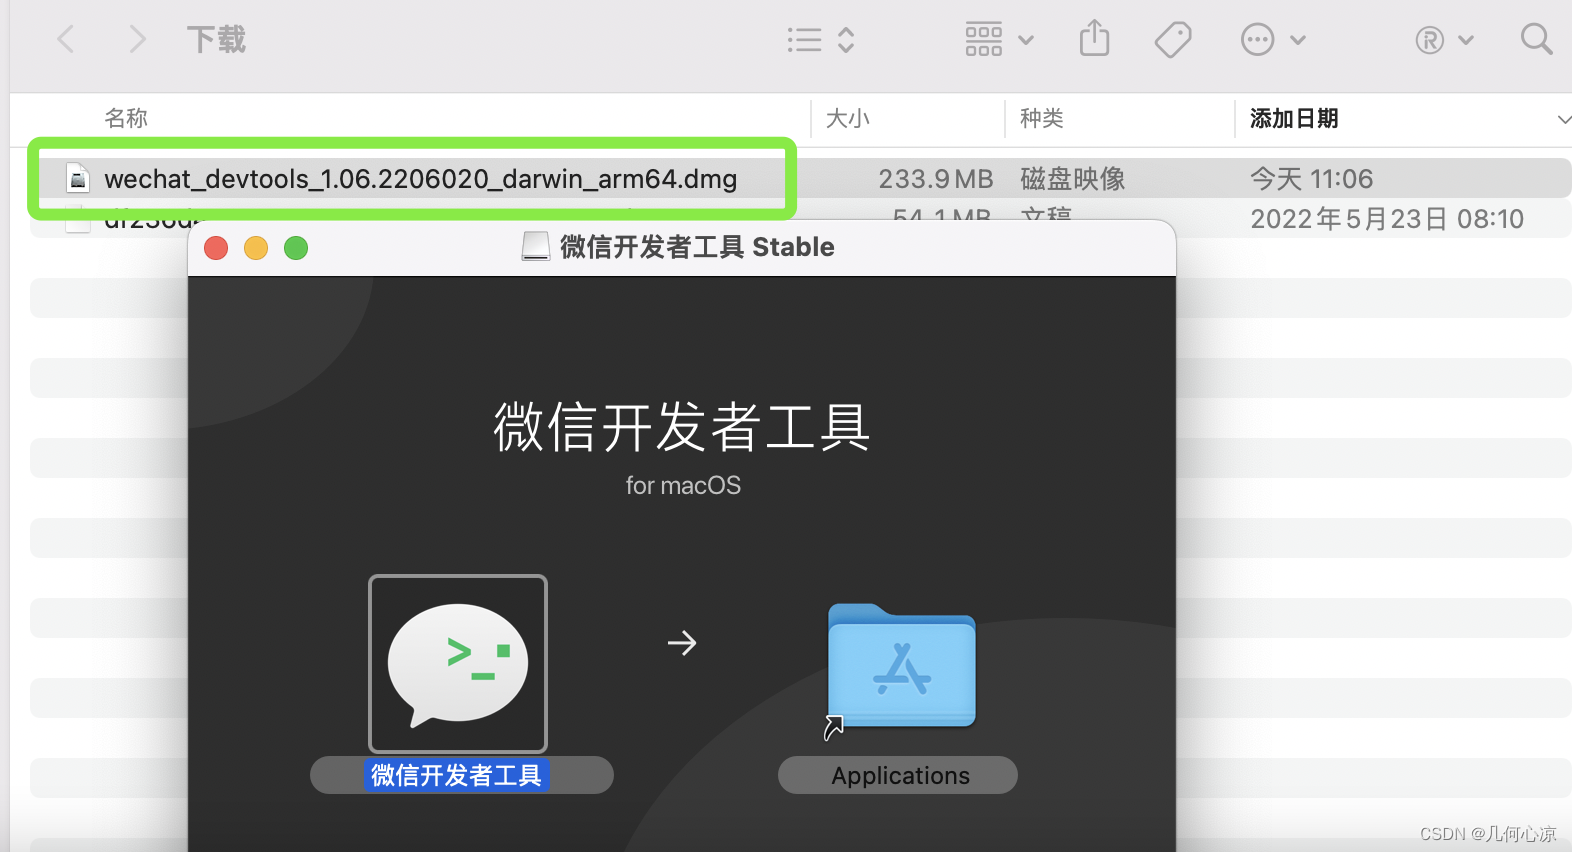Click the Applications folder label
This screenshot has width=1572, height=852.
[x=900, y=775]
